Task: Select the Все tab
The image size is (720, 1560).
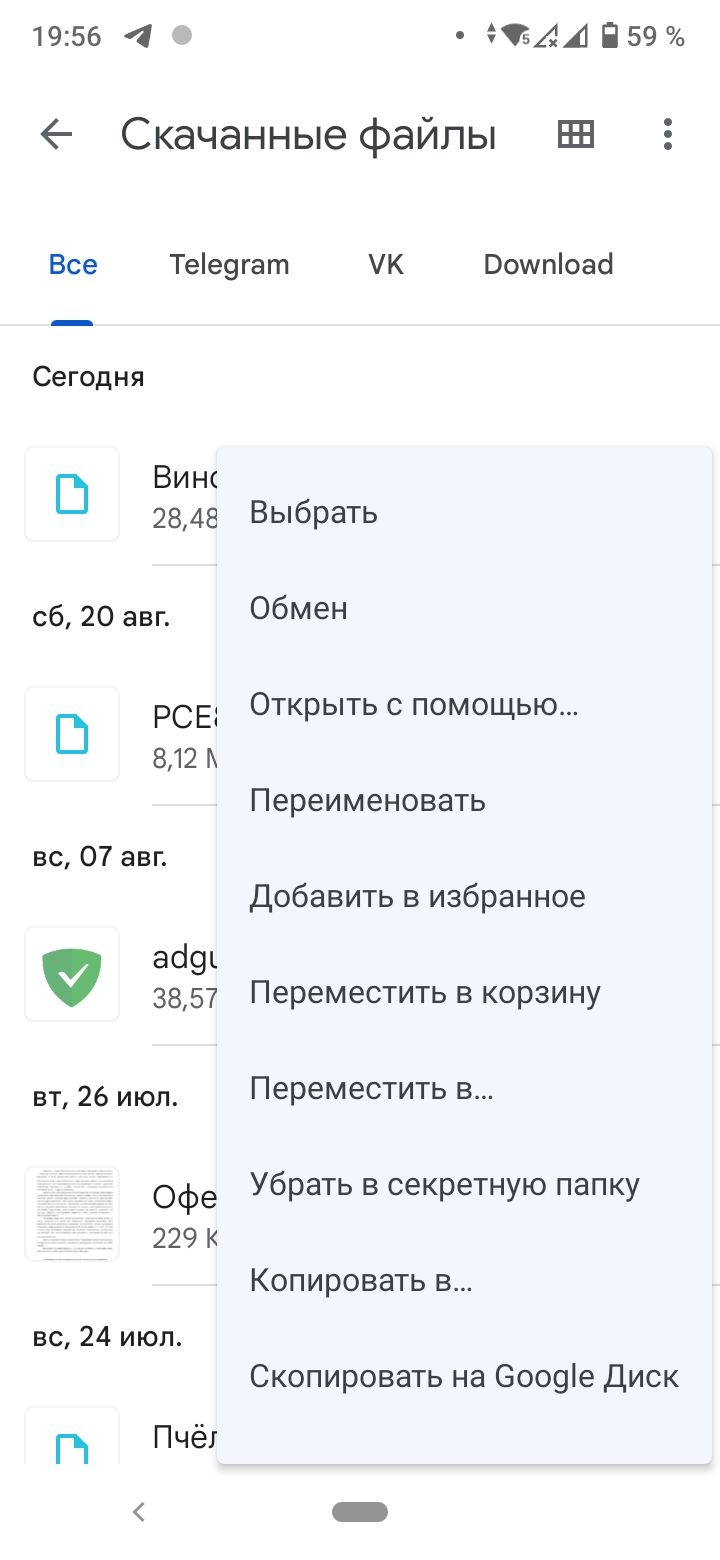Action: (73, 265)
